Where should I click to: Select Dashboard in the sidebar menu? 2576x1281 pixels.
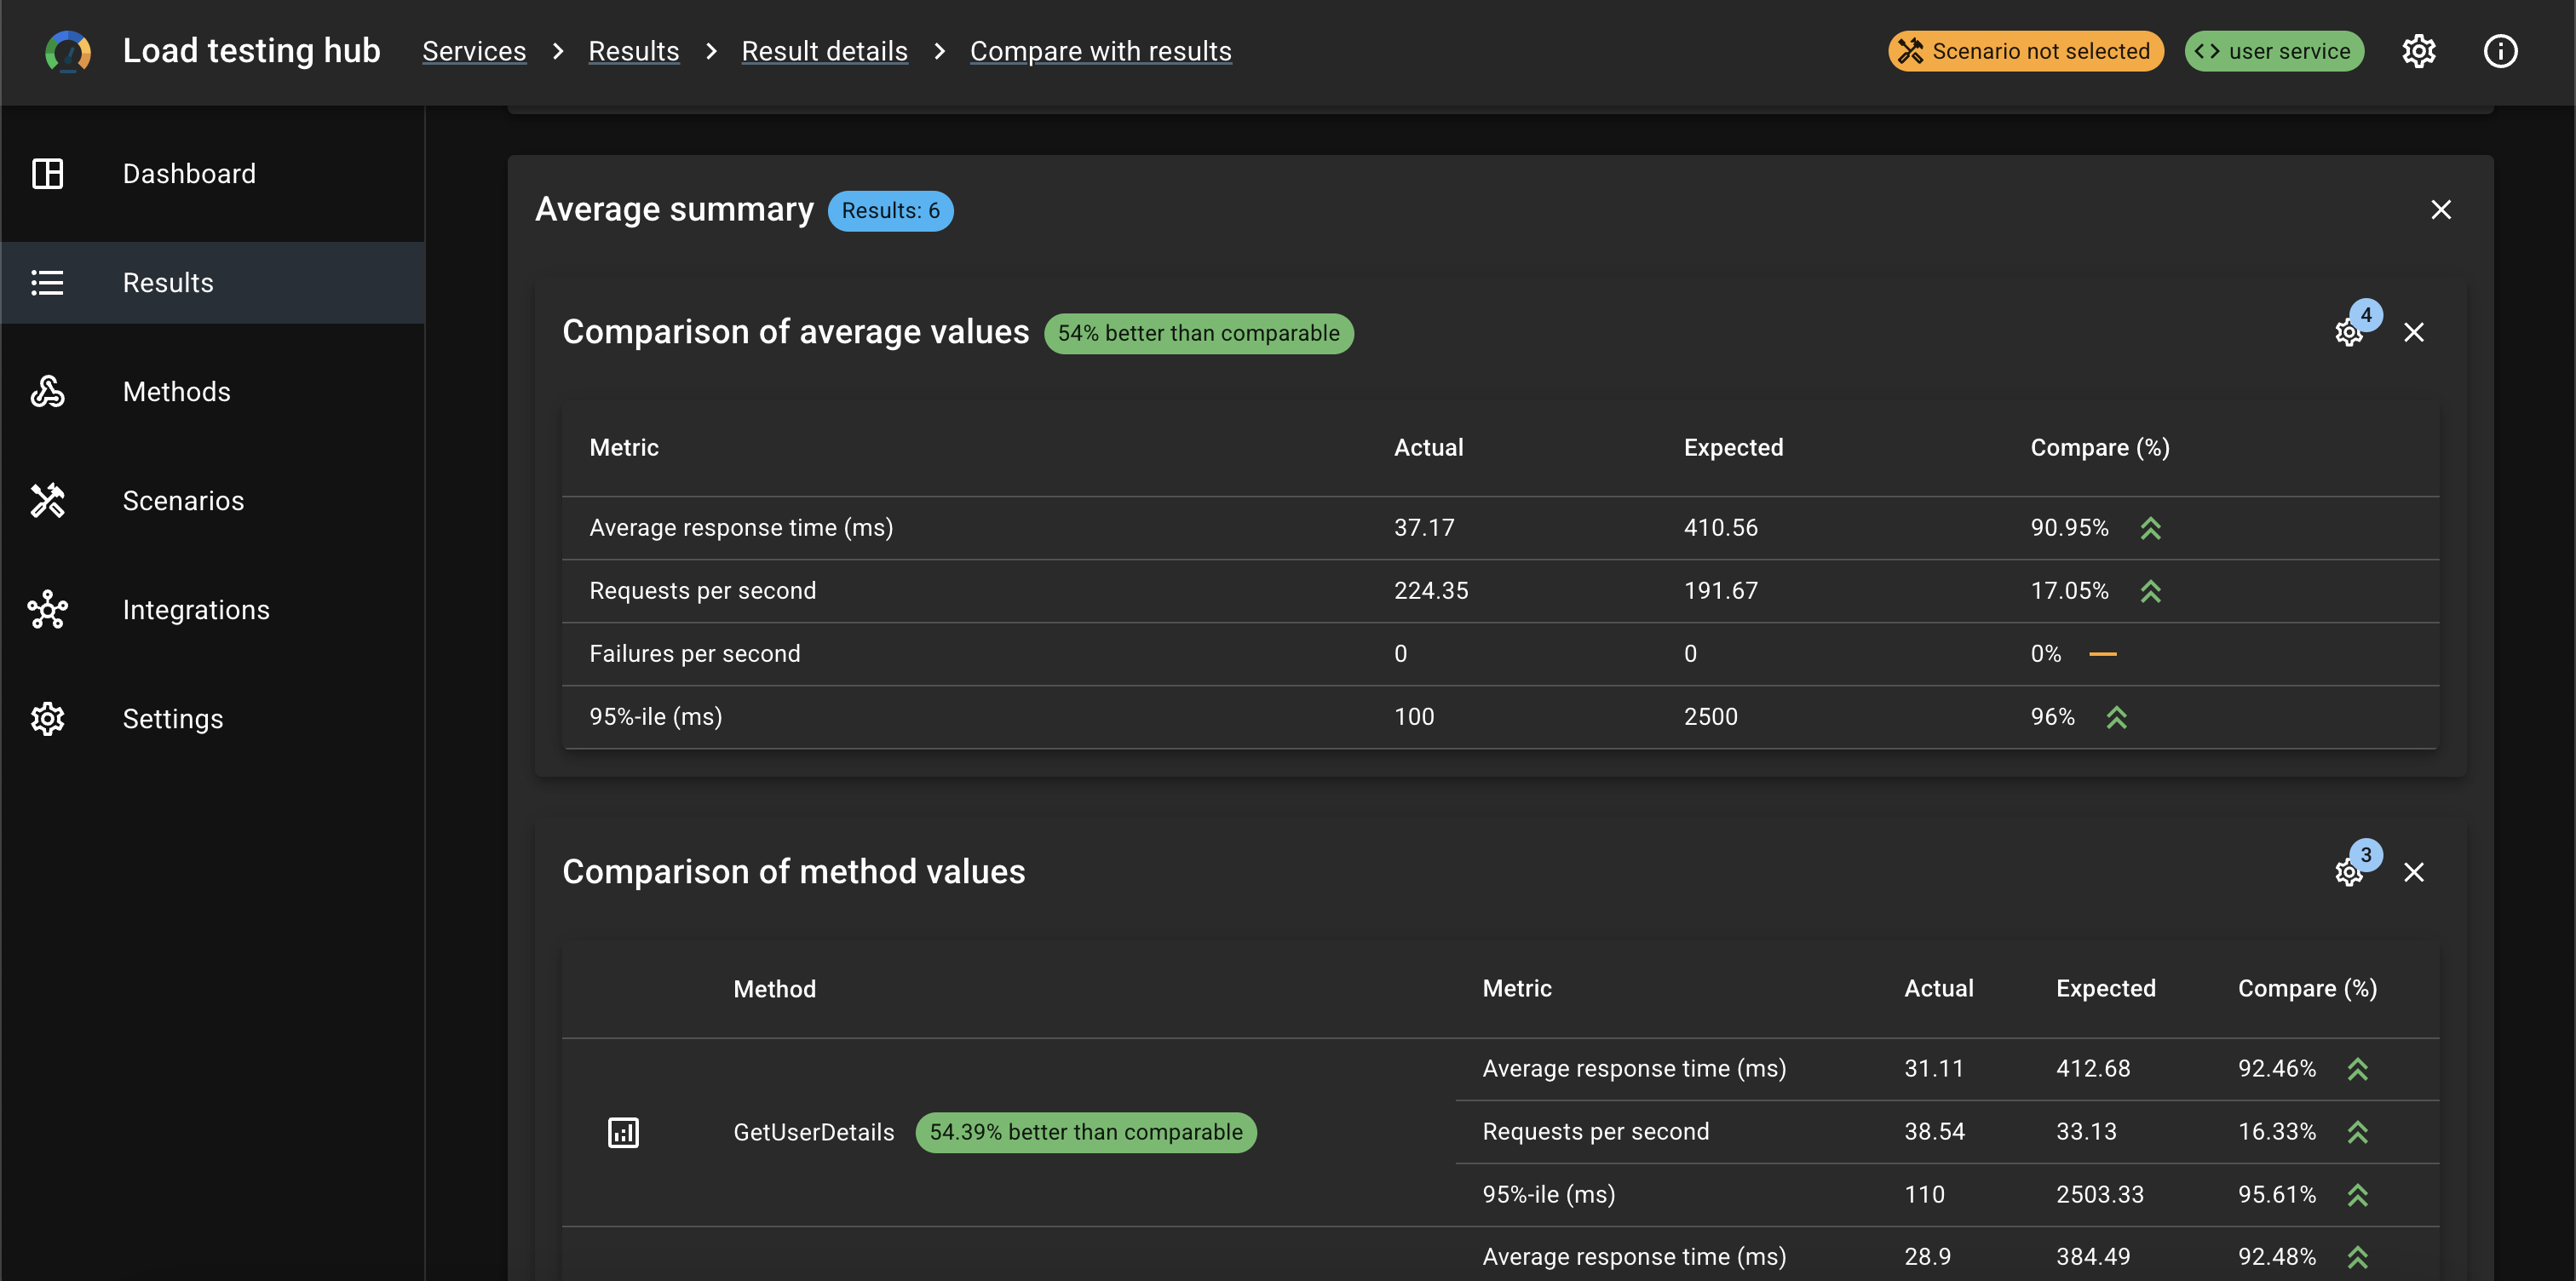[212, 174]
